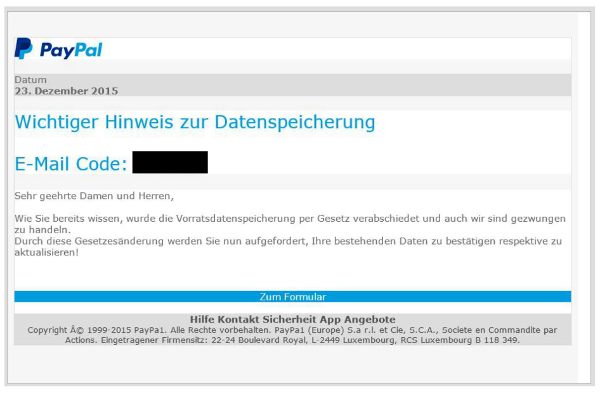Viewport: 600px width, 393px height.
Task: Click the greeting Sehr geehrte Damen und Herren
Action: pyautogui.click(x=94, y=196)
